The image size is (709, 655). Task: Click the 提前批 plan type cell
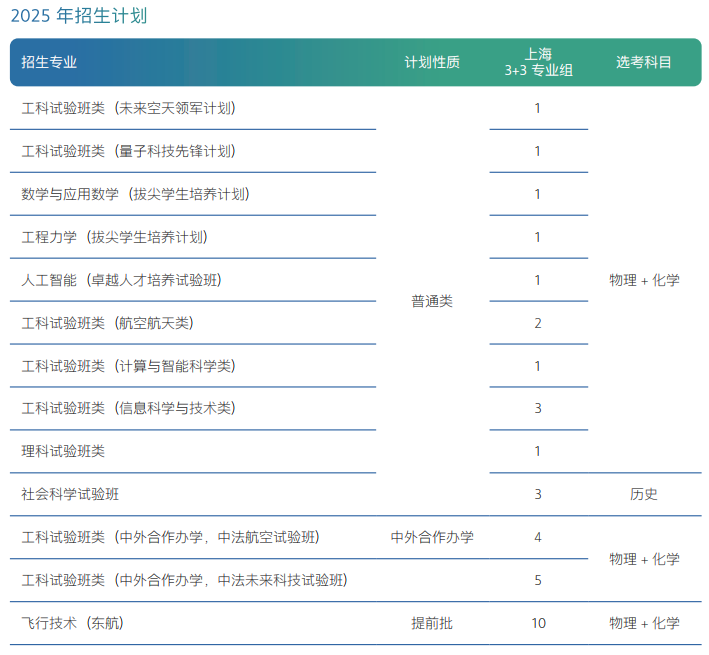pyautogui.click(x=432, y=623)
